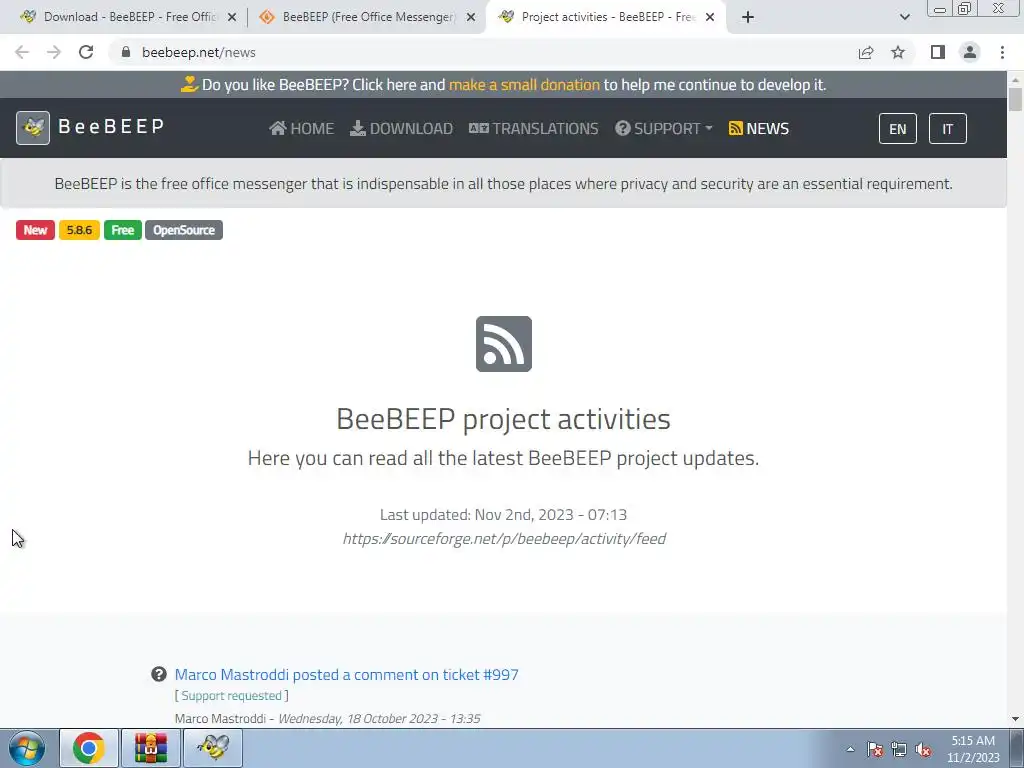The height and width of the screenshot is (768, 1024).
Task: Click the question mark icon beside ticket #997
Action: (x=159, y=674)
